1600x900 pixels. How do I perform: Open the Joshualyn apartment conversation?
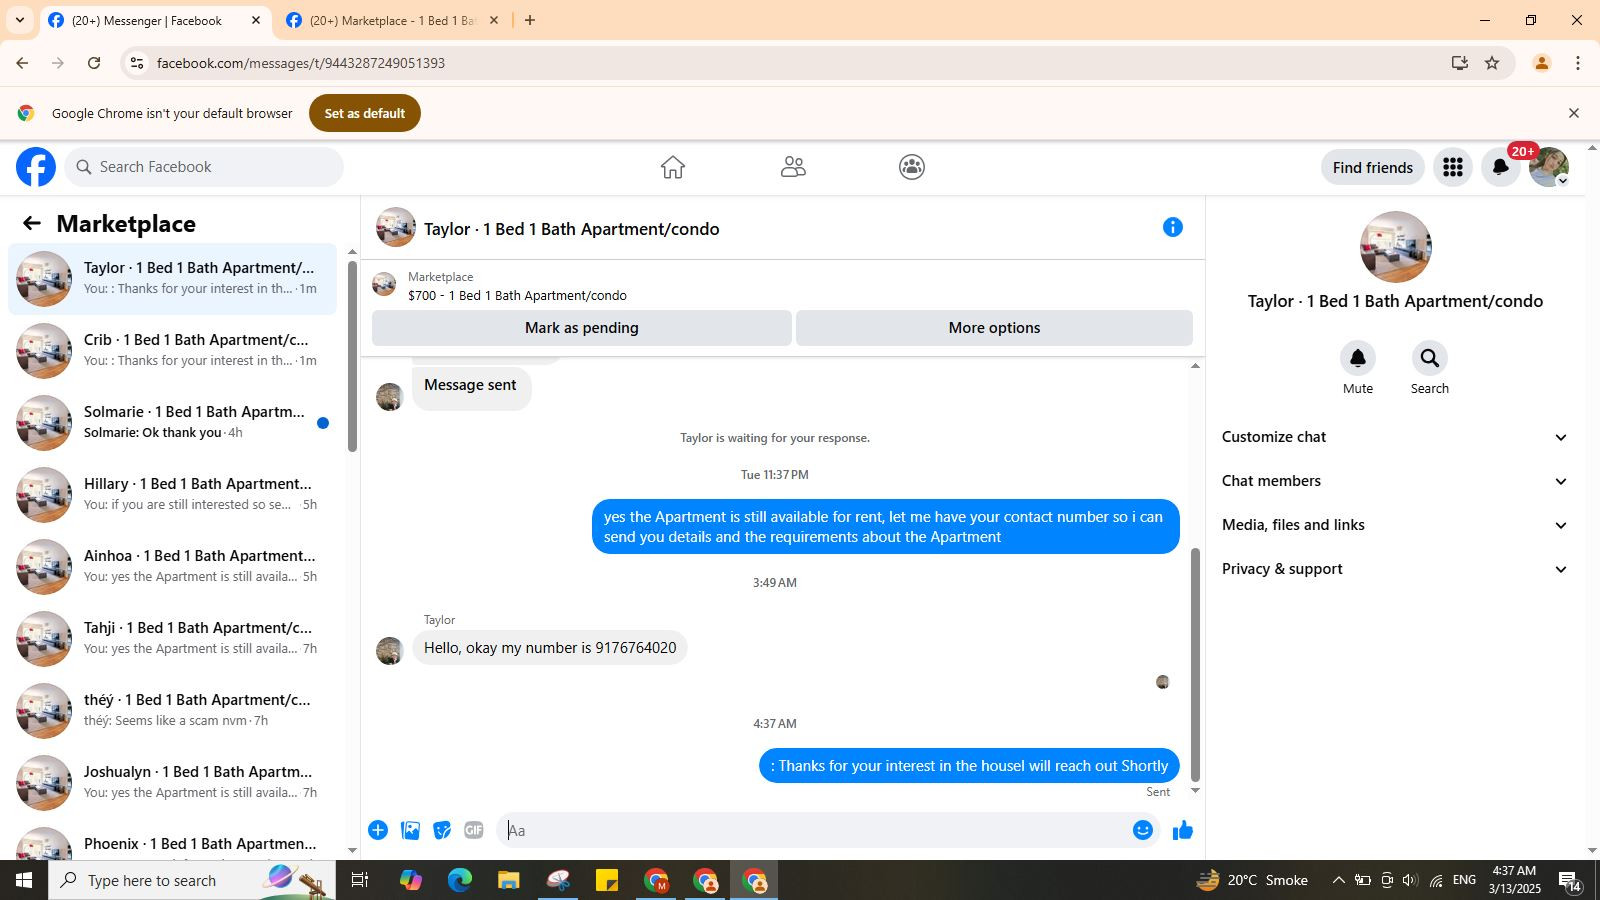tap(172, 783)
